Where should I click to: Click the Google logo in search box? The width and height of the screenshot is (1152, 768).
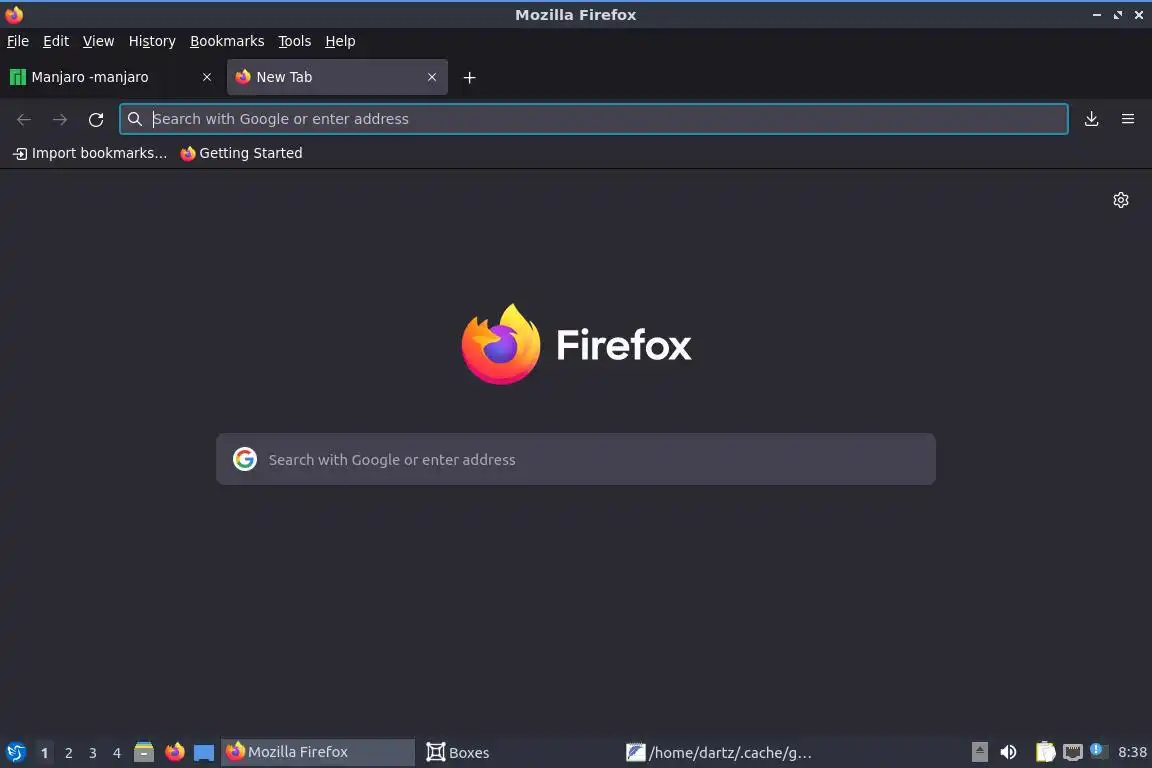point(245,459)
